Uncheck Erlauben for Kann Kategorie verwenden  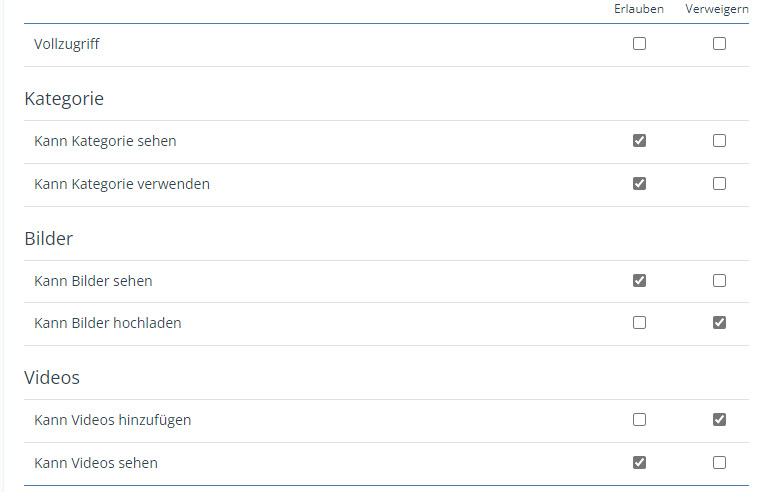click(639, 184)
